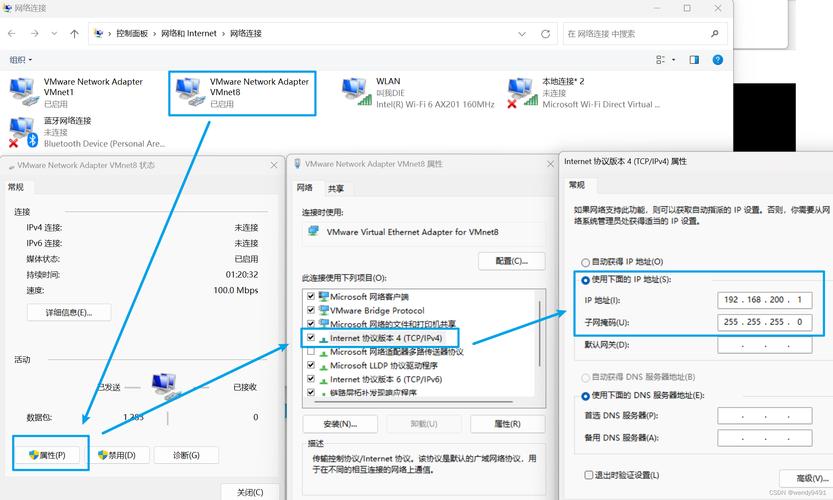The height and width of the screenshot is (500, 833).
Task: Toggle Microsoft 文件和打印机共享 checkbox
Action: click(311, 323)
